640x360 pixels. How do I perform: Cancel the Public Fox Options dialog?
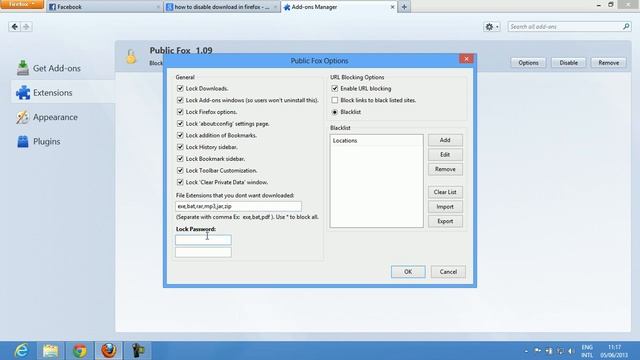(448, 272)
